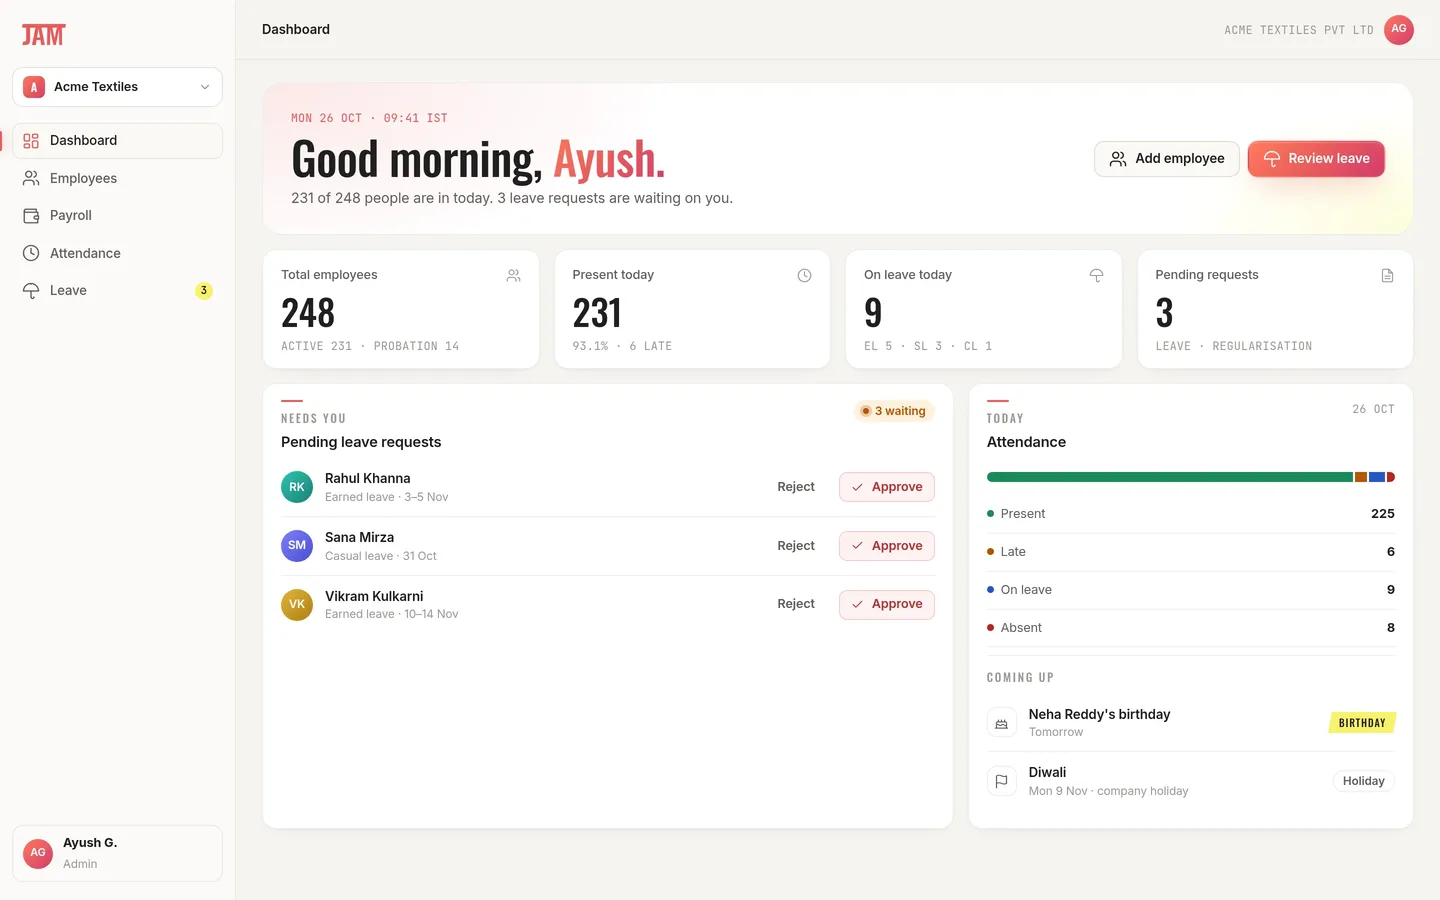Click the clock icon on Present today card
This screenshot has height=900, width=1440.
[804, 276]
